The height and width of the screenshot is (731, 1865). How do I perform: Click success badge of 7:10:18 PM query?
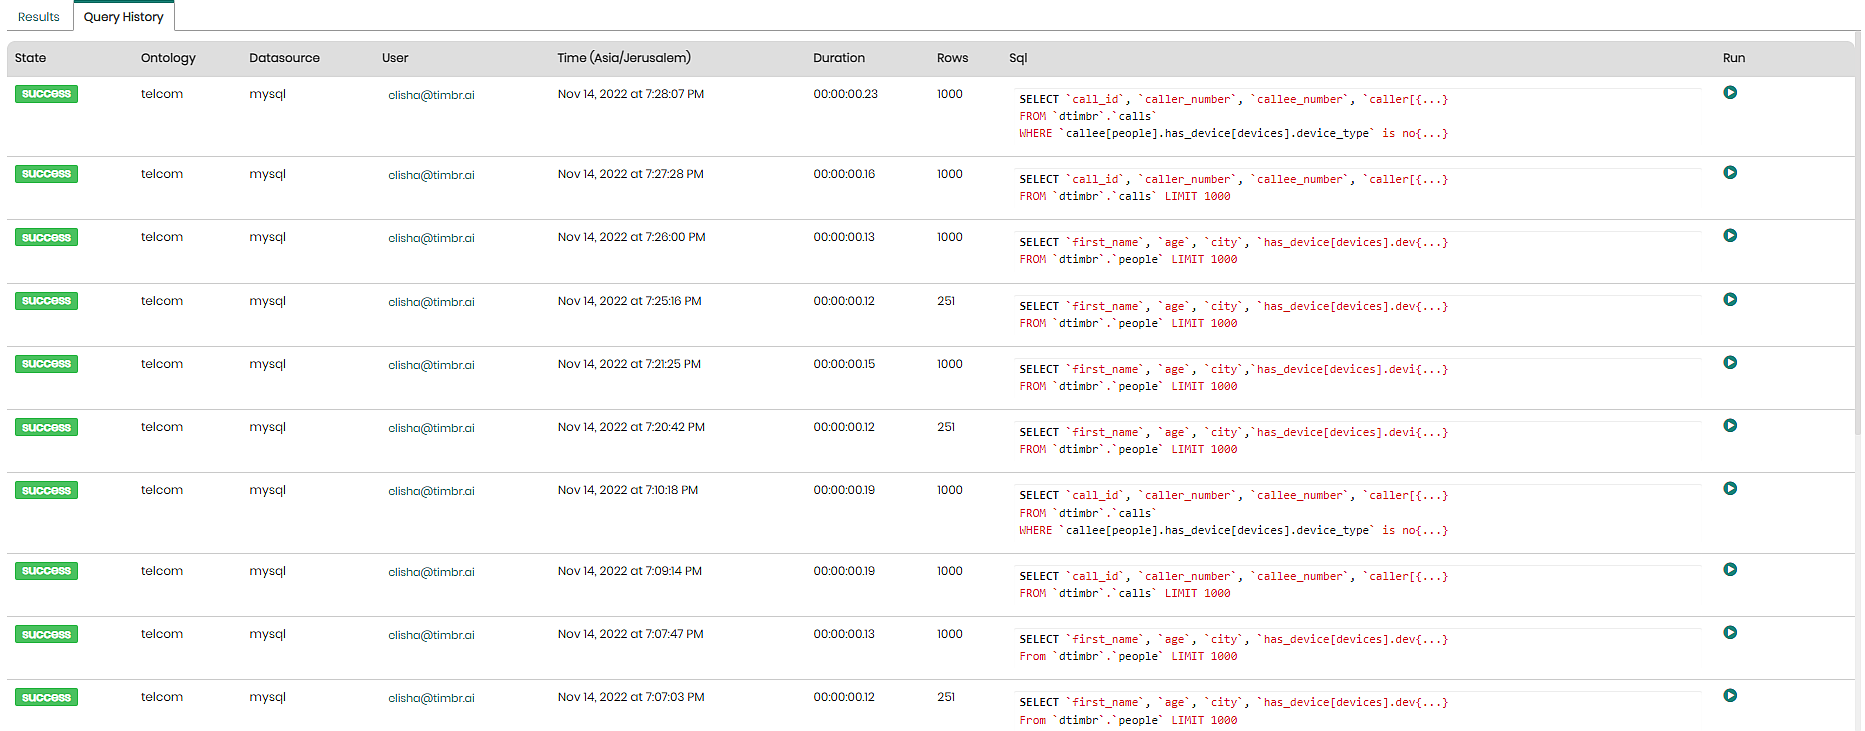(x=46, y=490)
